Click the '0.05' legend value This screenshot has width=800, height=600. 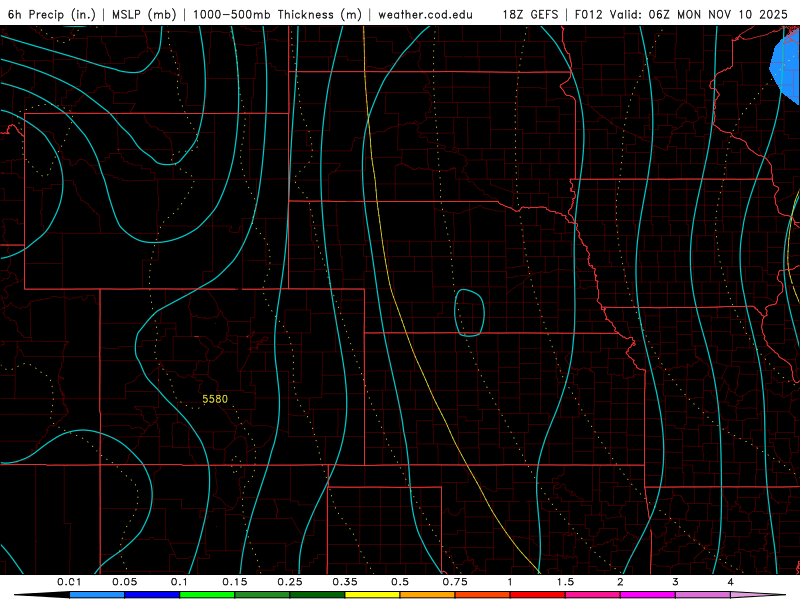(124, 582)
